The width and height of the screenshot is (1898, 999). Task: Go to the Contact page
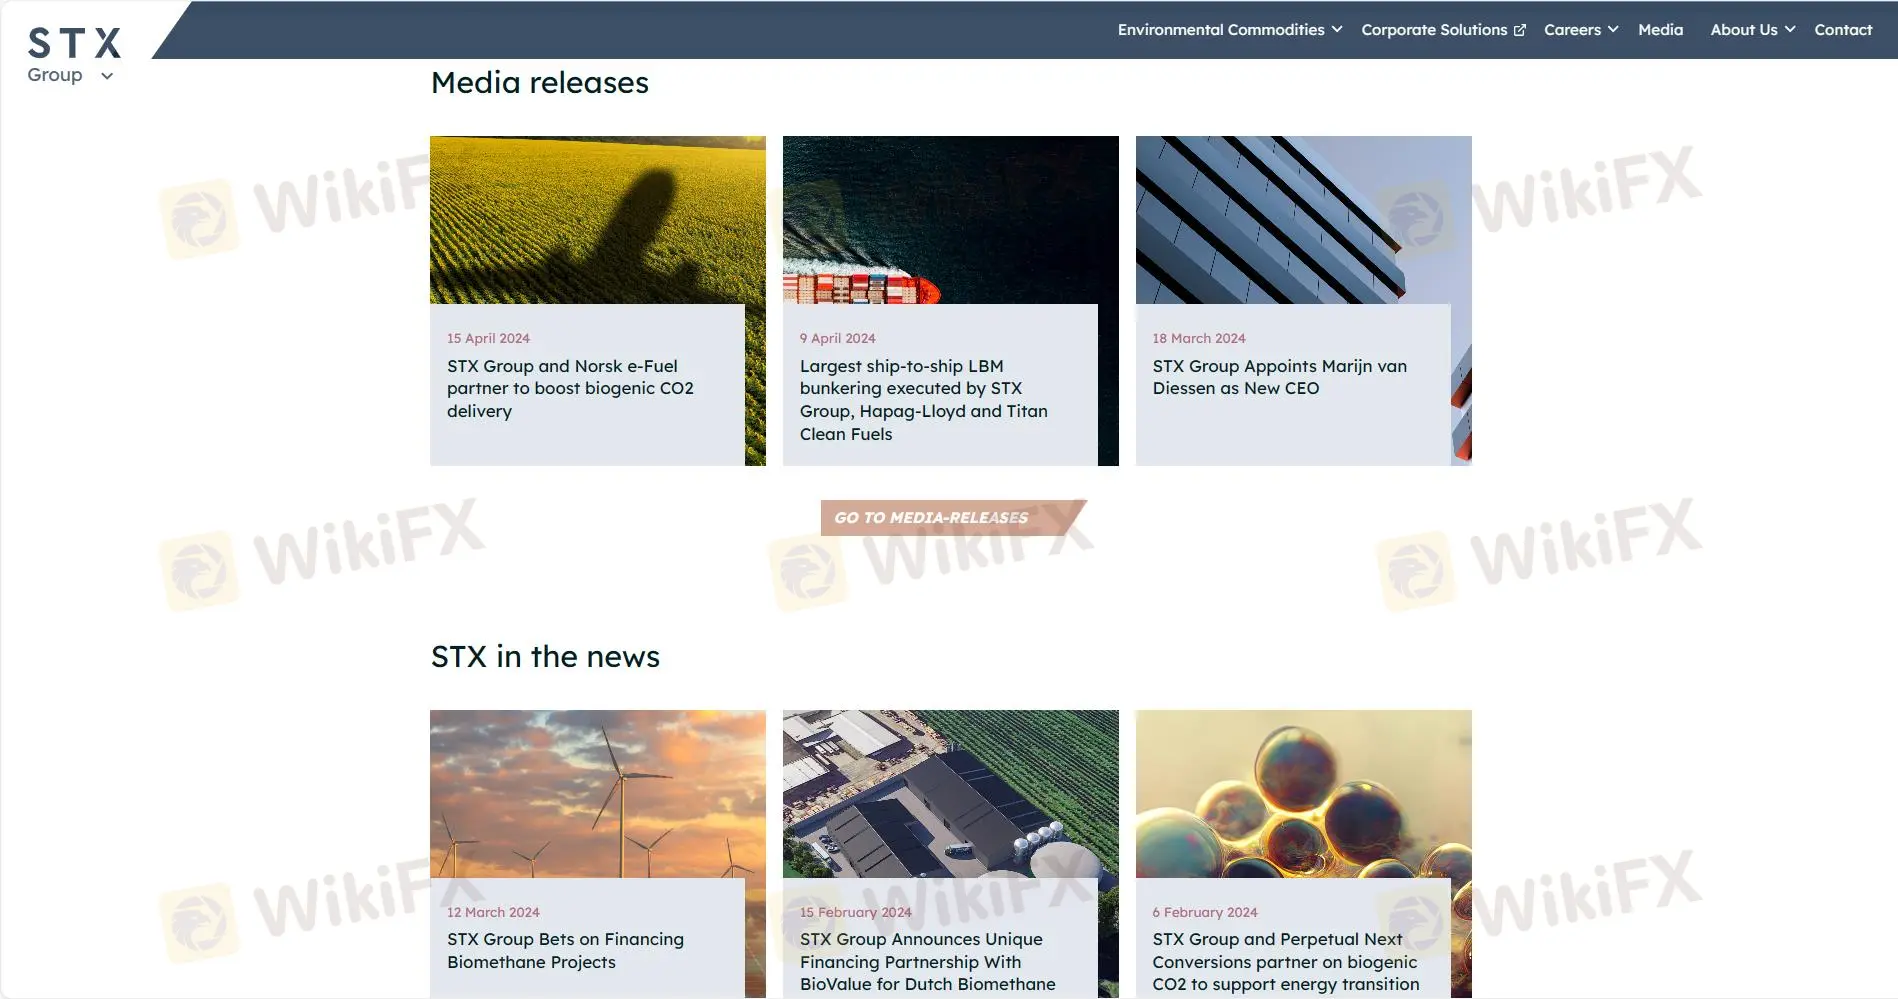click(x=1842, y=30)
